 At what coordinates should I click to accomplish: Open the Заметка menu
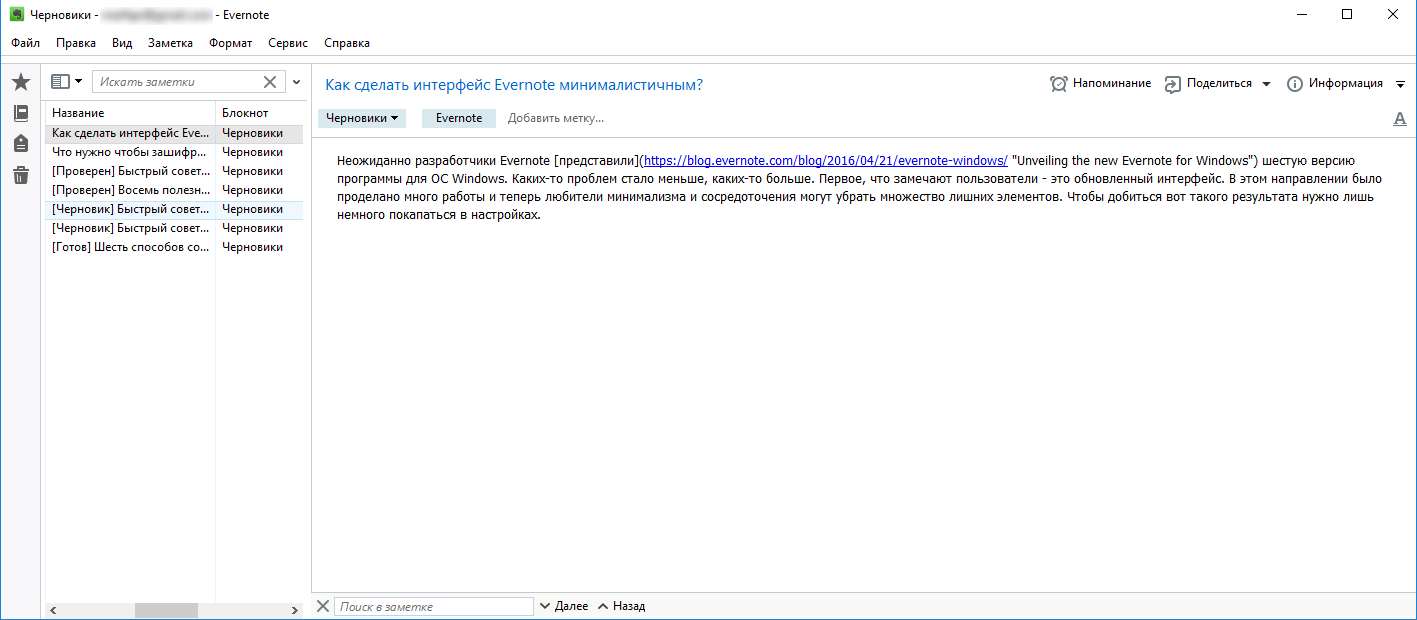[x=170, y=43]
